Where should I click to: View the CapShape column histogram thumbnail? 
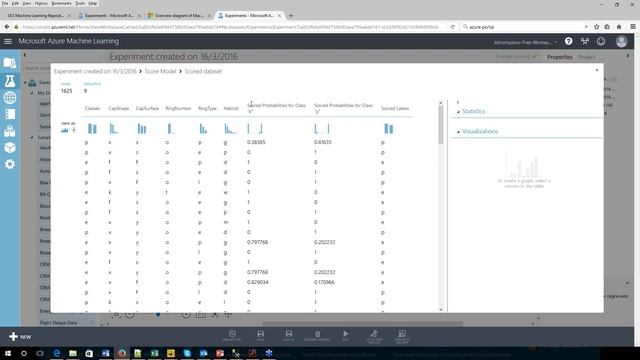(x=113, y=129)
